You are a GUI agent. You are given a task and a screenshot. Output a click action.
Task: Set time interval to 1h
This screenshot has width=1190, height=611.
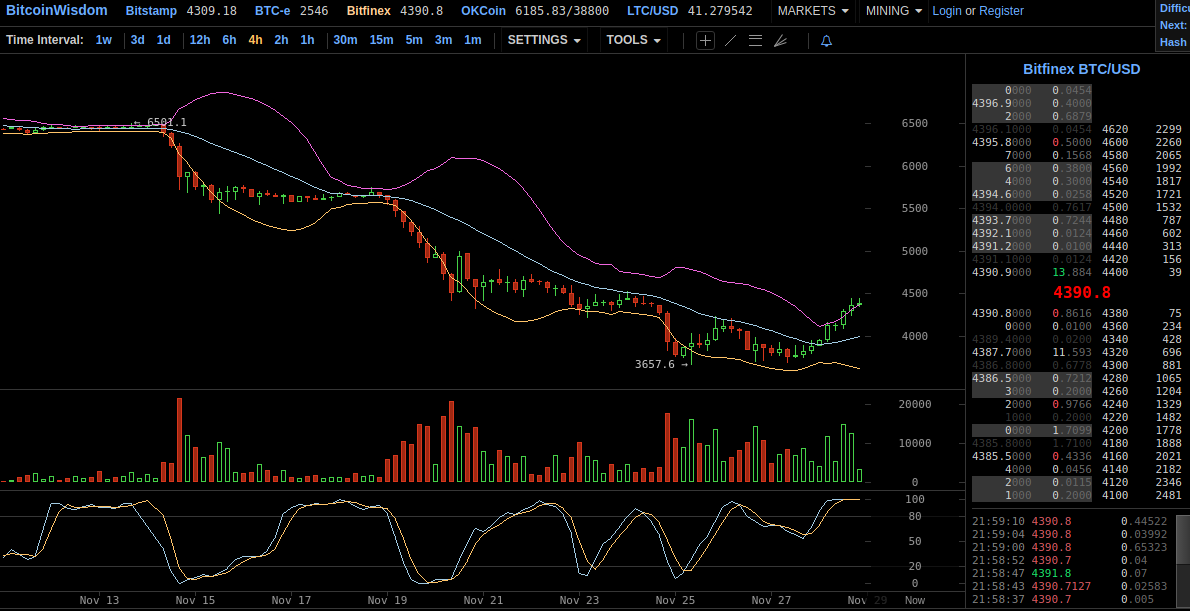click(x=307, y=40)
